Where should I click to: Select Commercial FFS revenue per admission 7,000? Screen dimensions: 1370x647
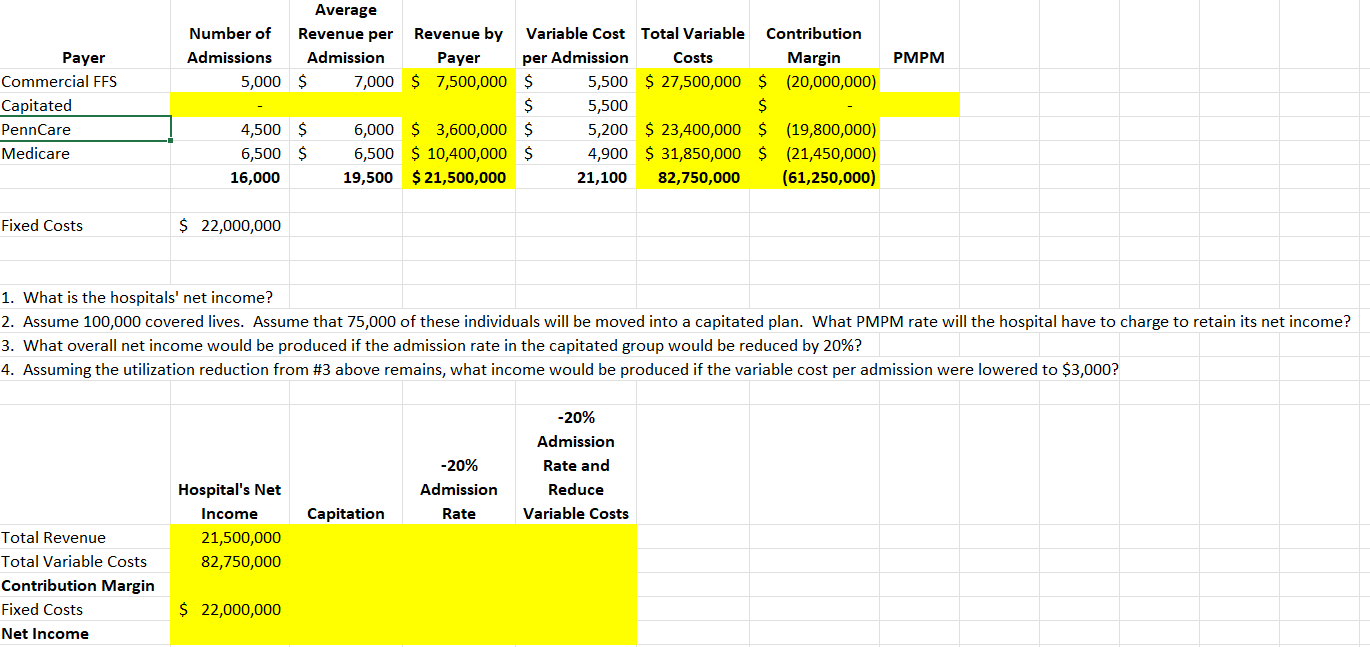pyautogui.click(x=345, y=81)
